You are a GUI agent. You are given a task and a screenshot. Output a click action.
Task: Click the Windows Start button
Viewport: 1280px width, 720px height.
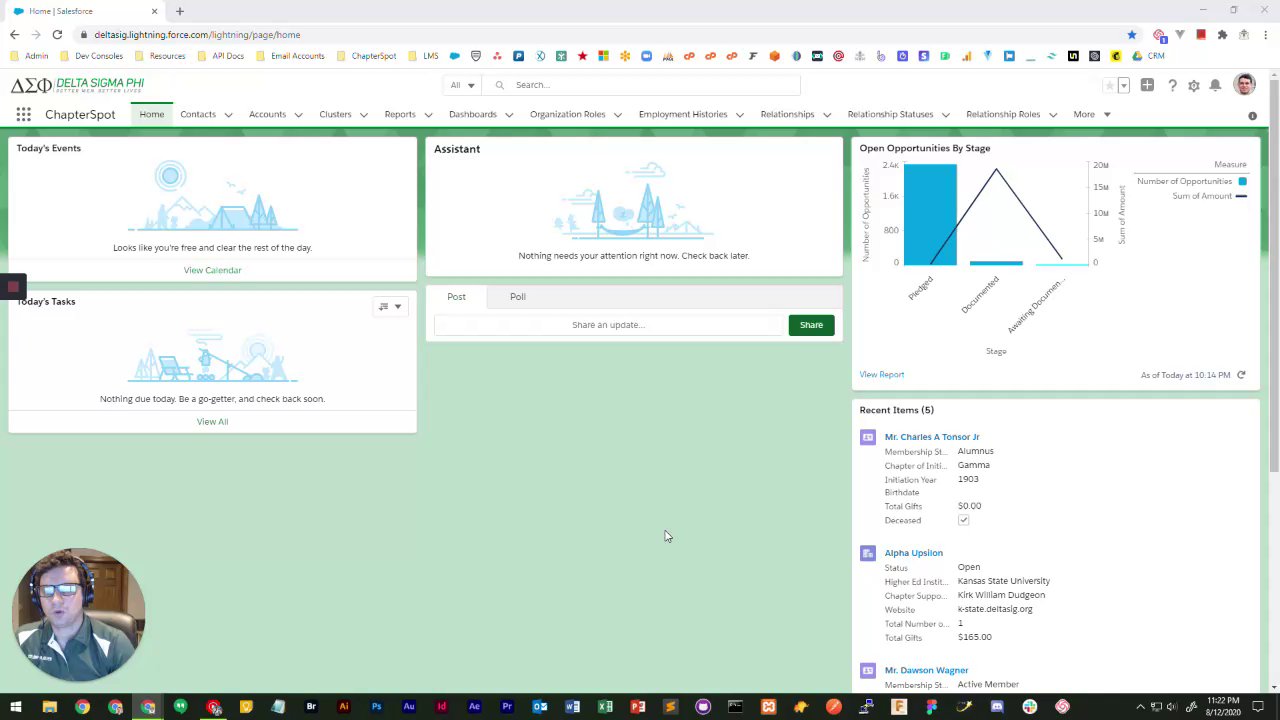16,707
